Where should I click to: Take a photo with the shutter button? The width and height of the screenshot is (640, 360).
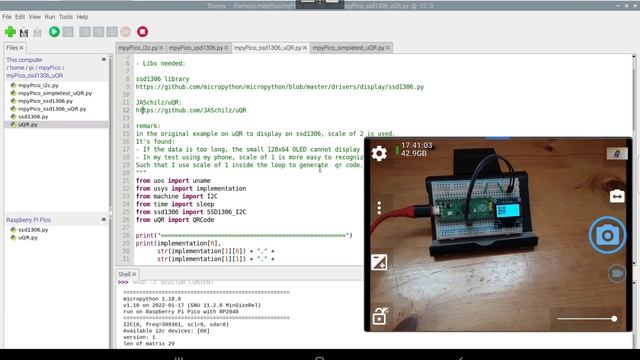pyautogui.click(x=607, y=235)
